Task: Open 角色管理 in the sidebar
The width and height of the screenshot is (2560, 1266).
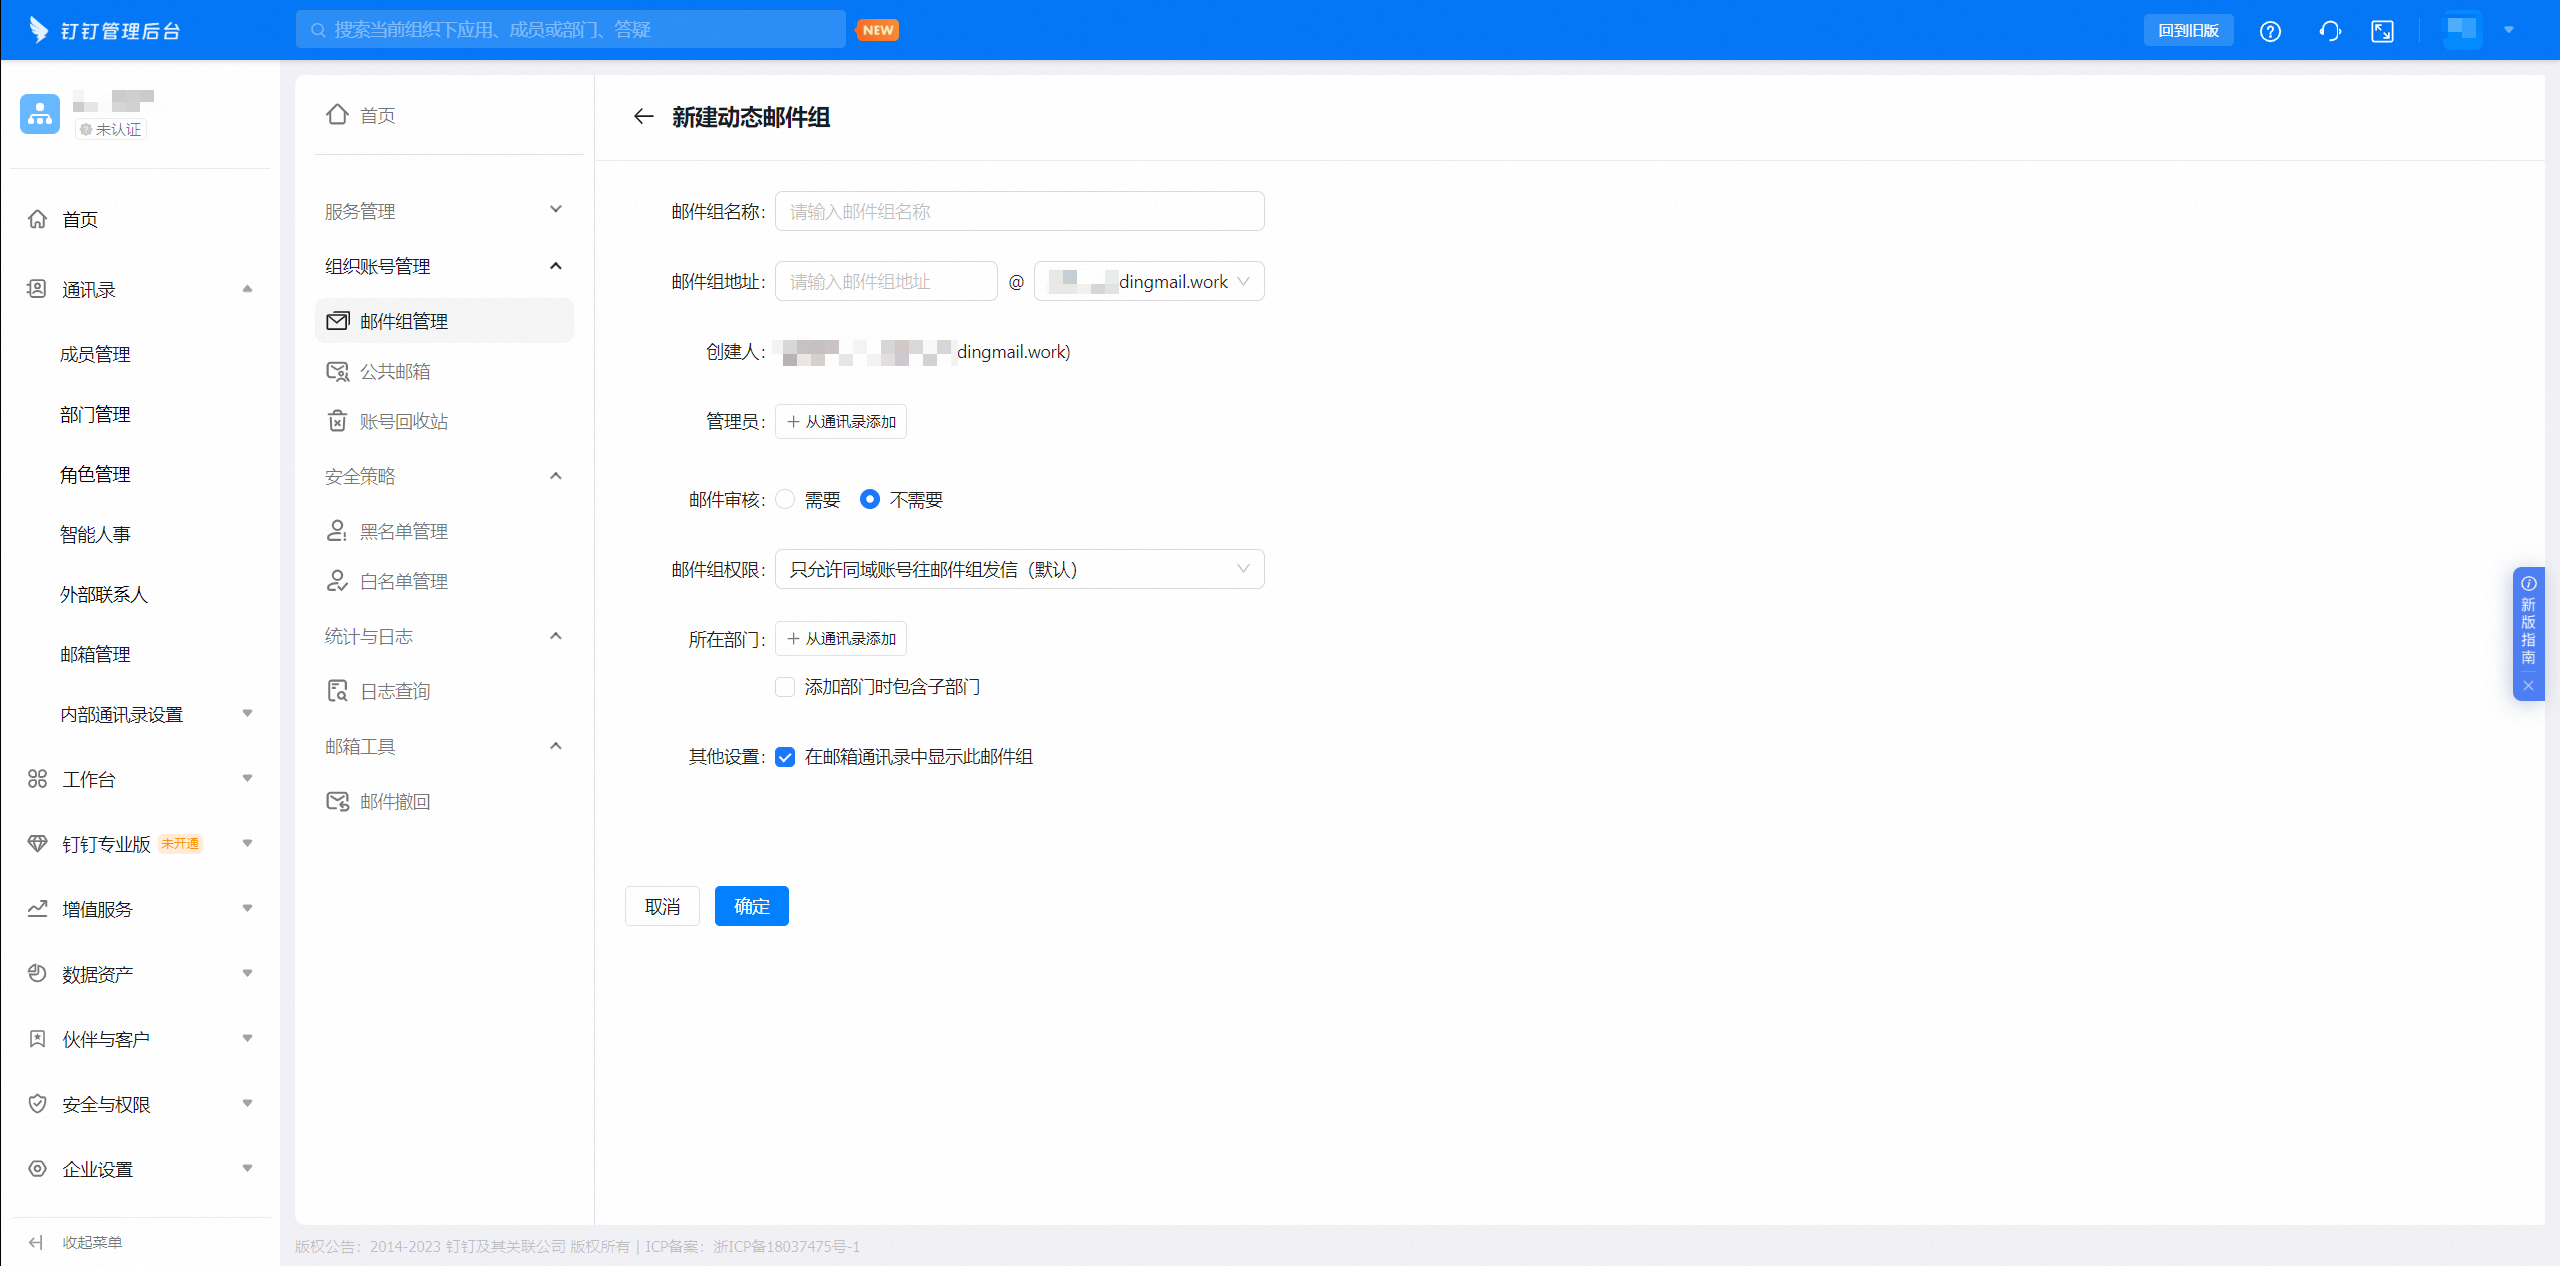Action: [x=95, y=474]
